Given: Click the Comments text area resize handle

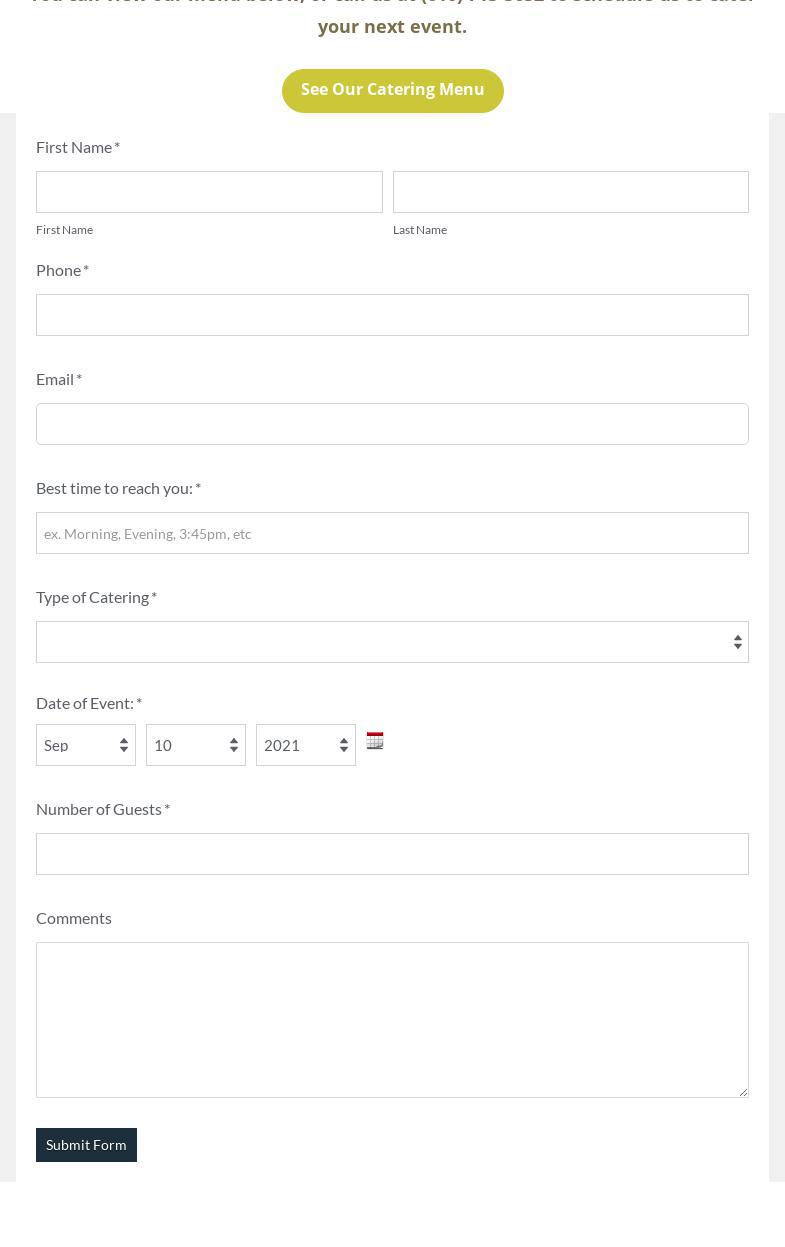Looking at the screenshot, I should [x=742, y=1091].
